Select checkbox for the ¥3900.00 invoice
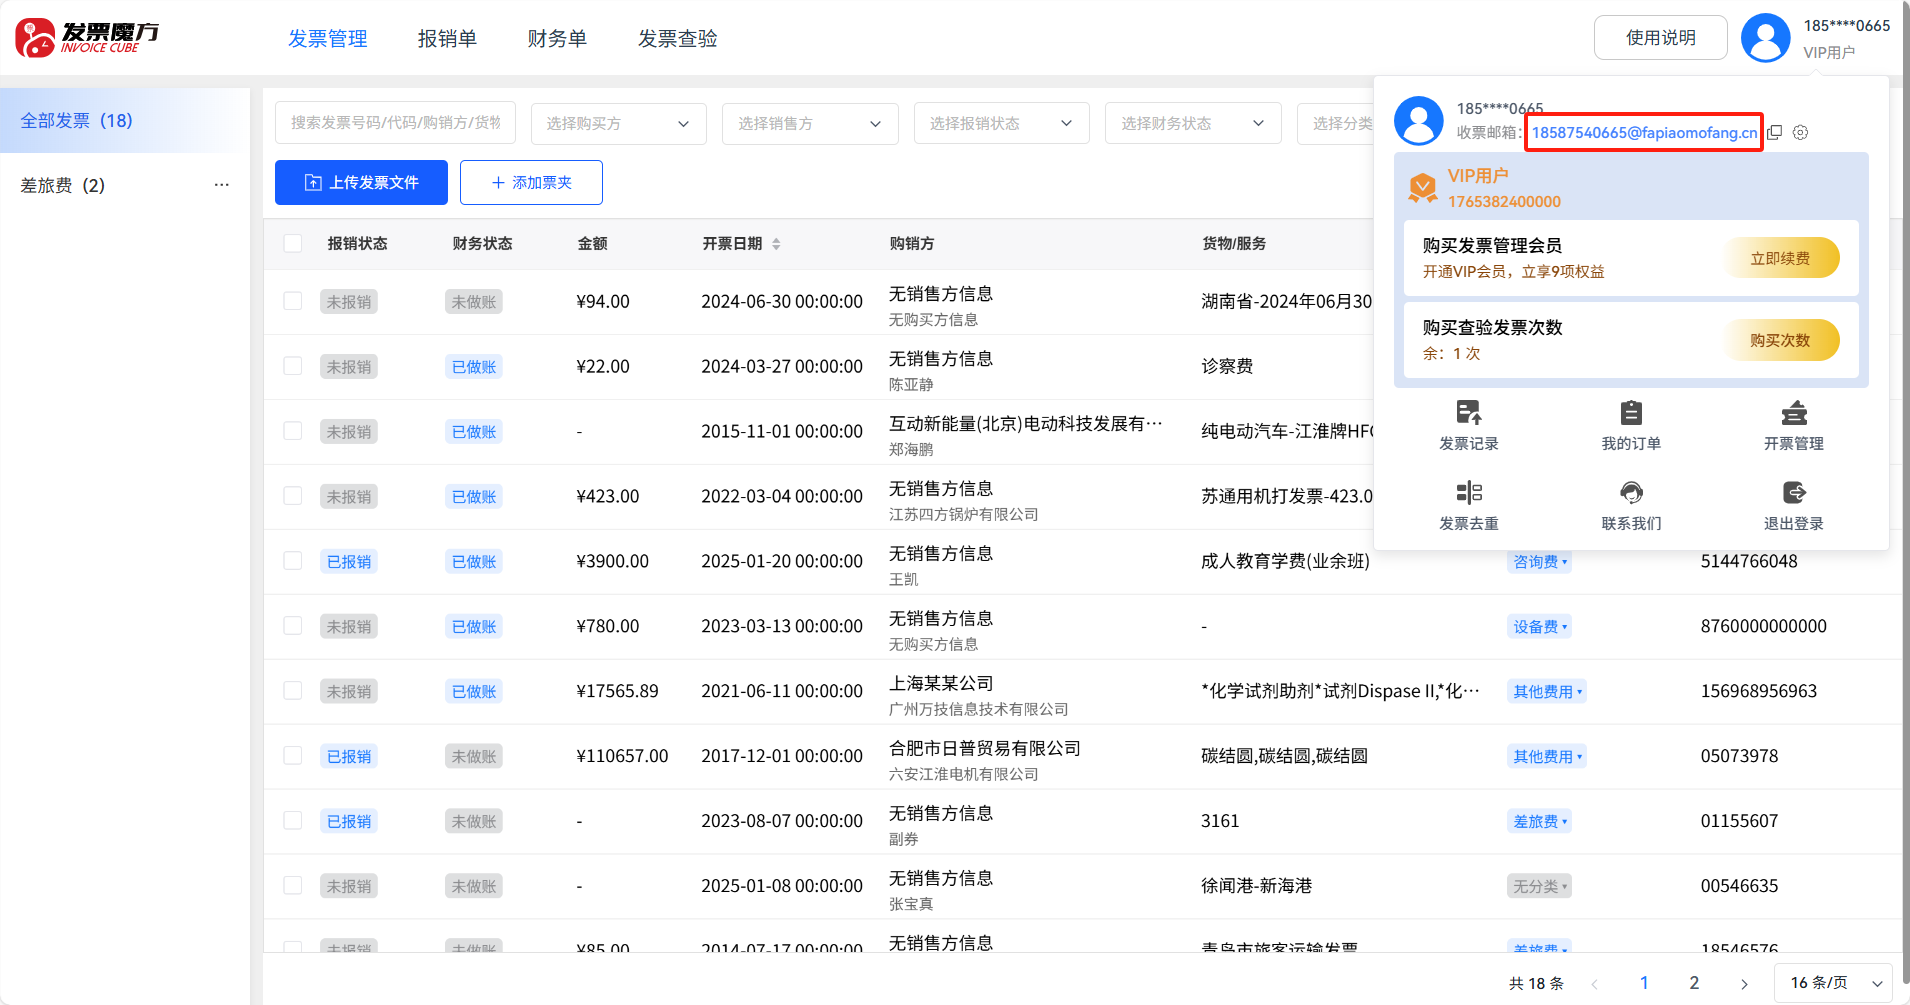The width and height of the screenshot is (1910, 1005). click(x=293, y=561)
